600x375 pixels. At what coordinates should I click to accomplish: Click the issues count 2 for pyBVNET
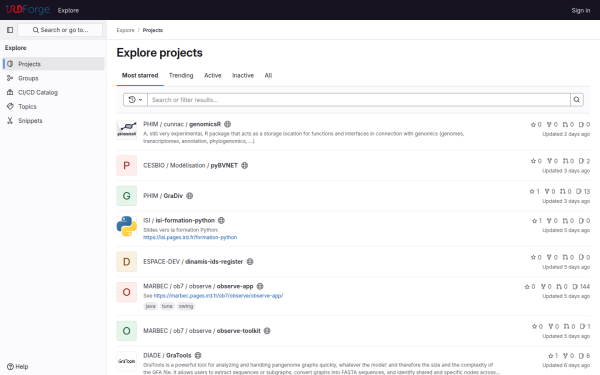584,161
